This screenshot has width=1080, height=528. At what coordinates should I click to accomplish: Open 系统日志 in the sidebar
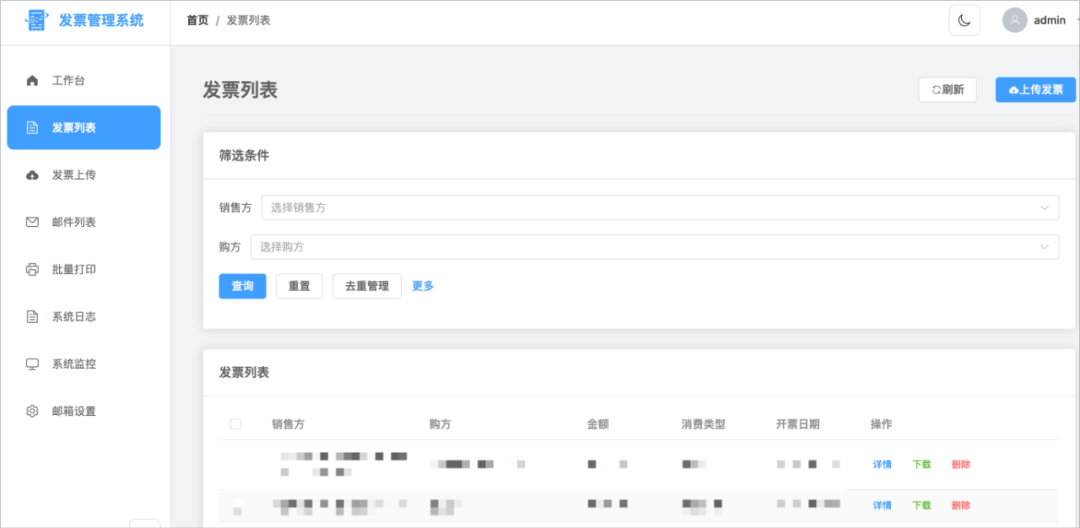tap(84, 317)
